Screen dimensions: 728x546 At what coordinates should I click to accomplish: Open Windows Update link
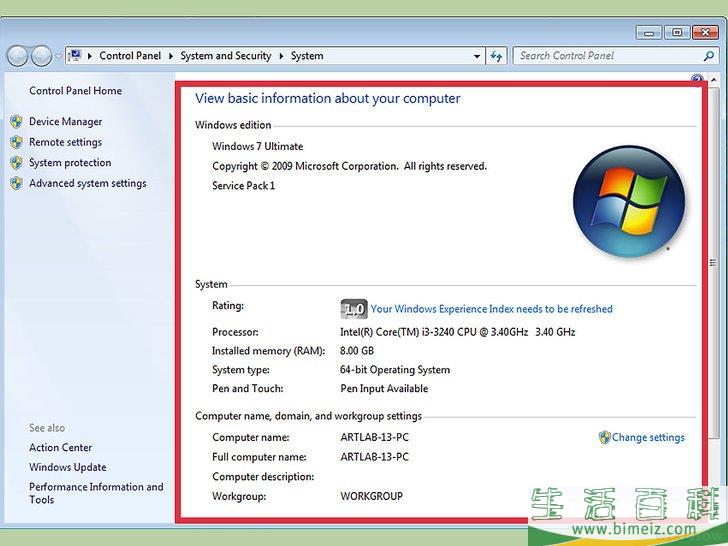point(68,467)
